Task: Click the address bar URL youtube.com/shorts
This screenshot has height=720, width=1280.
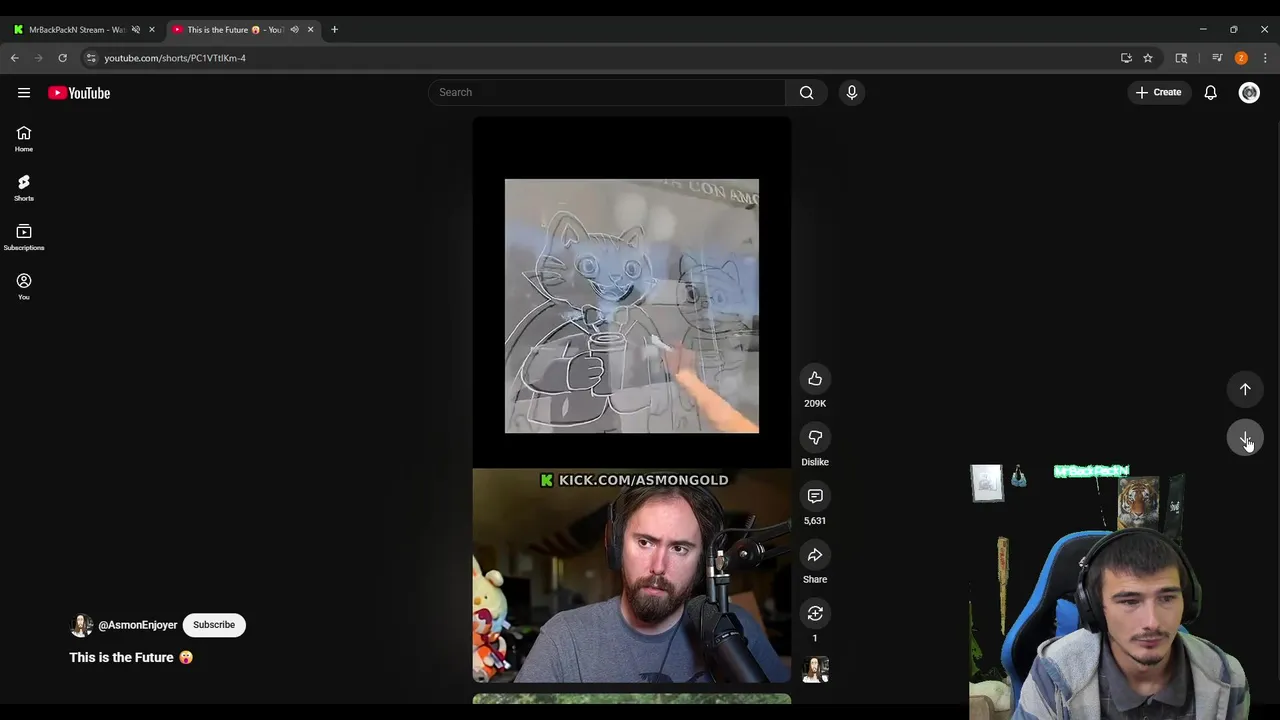Action: coord(175,58)
